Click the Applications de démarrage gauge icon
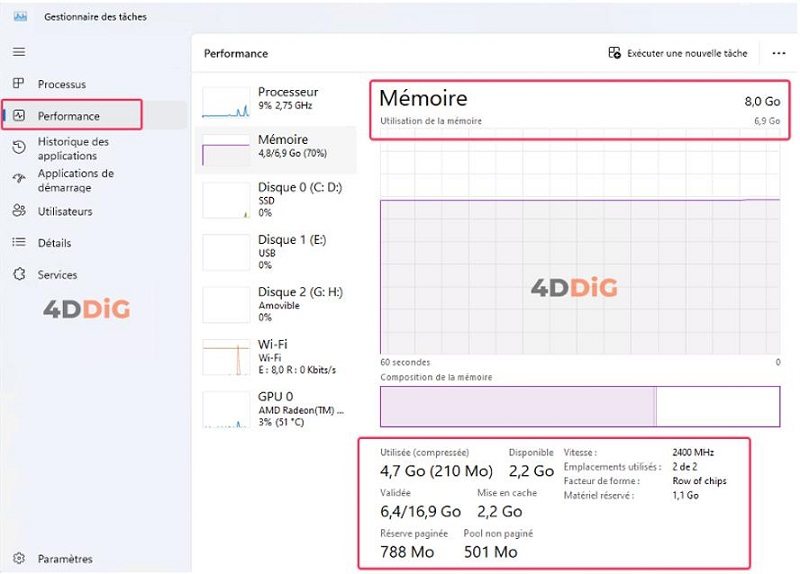 click(x=19, y=179)
